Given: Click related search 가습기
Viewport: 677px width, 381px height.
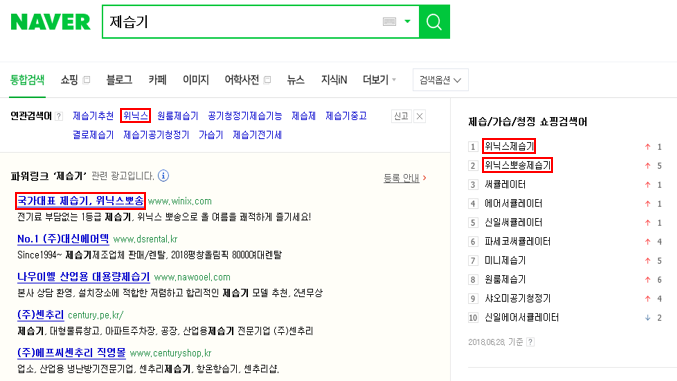Looking at the screenshot, I should point(211,135).
